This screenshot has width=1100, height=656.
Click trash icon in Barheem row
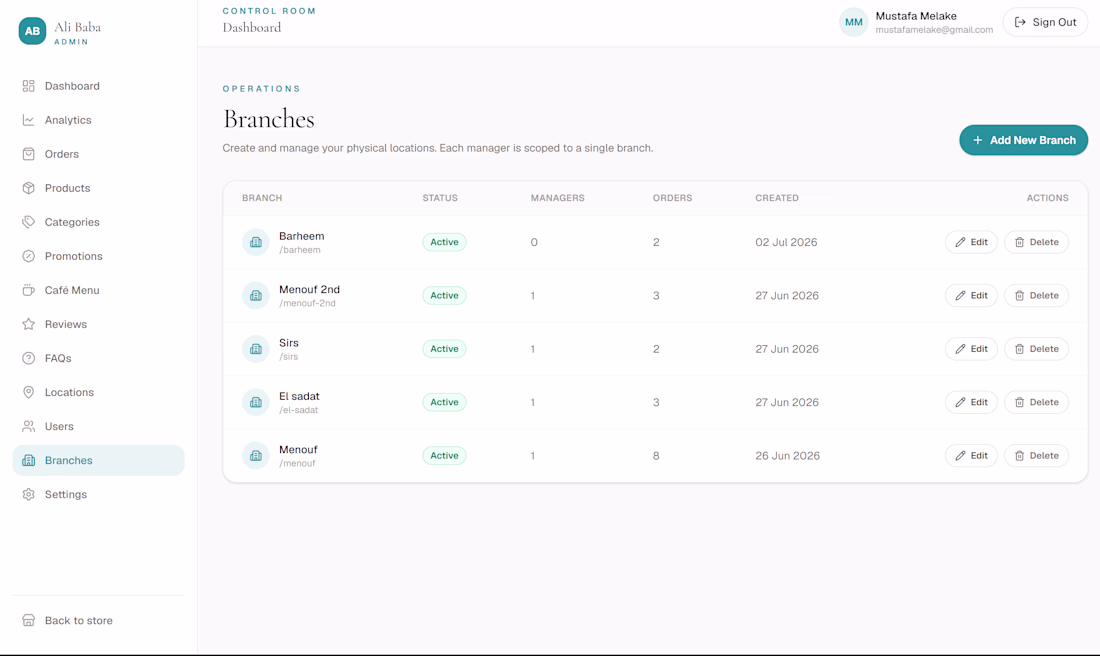[x=1019, y=242]
